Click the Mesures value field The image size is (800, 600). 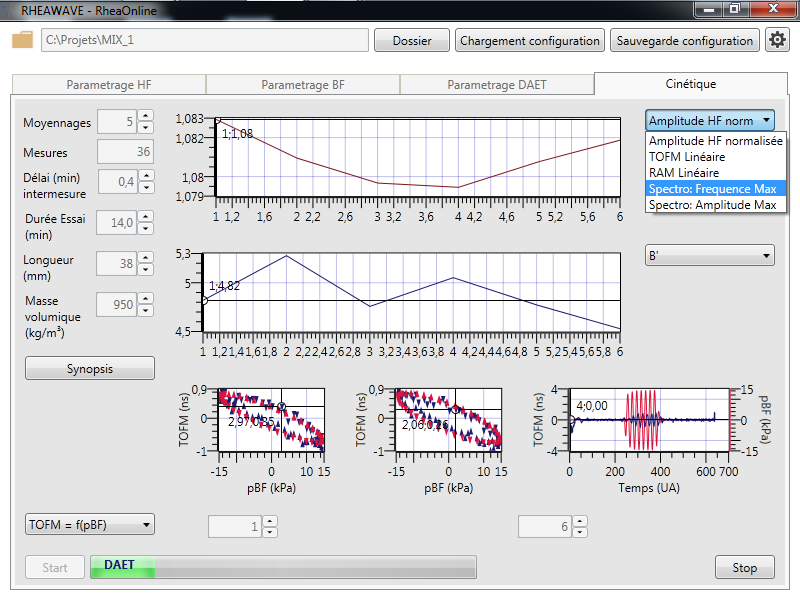click(125, 152)
